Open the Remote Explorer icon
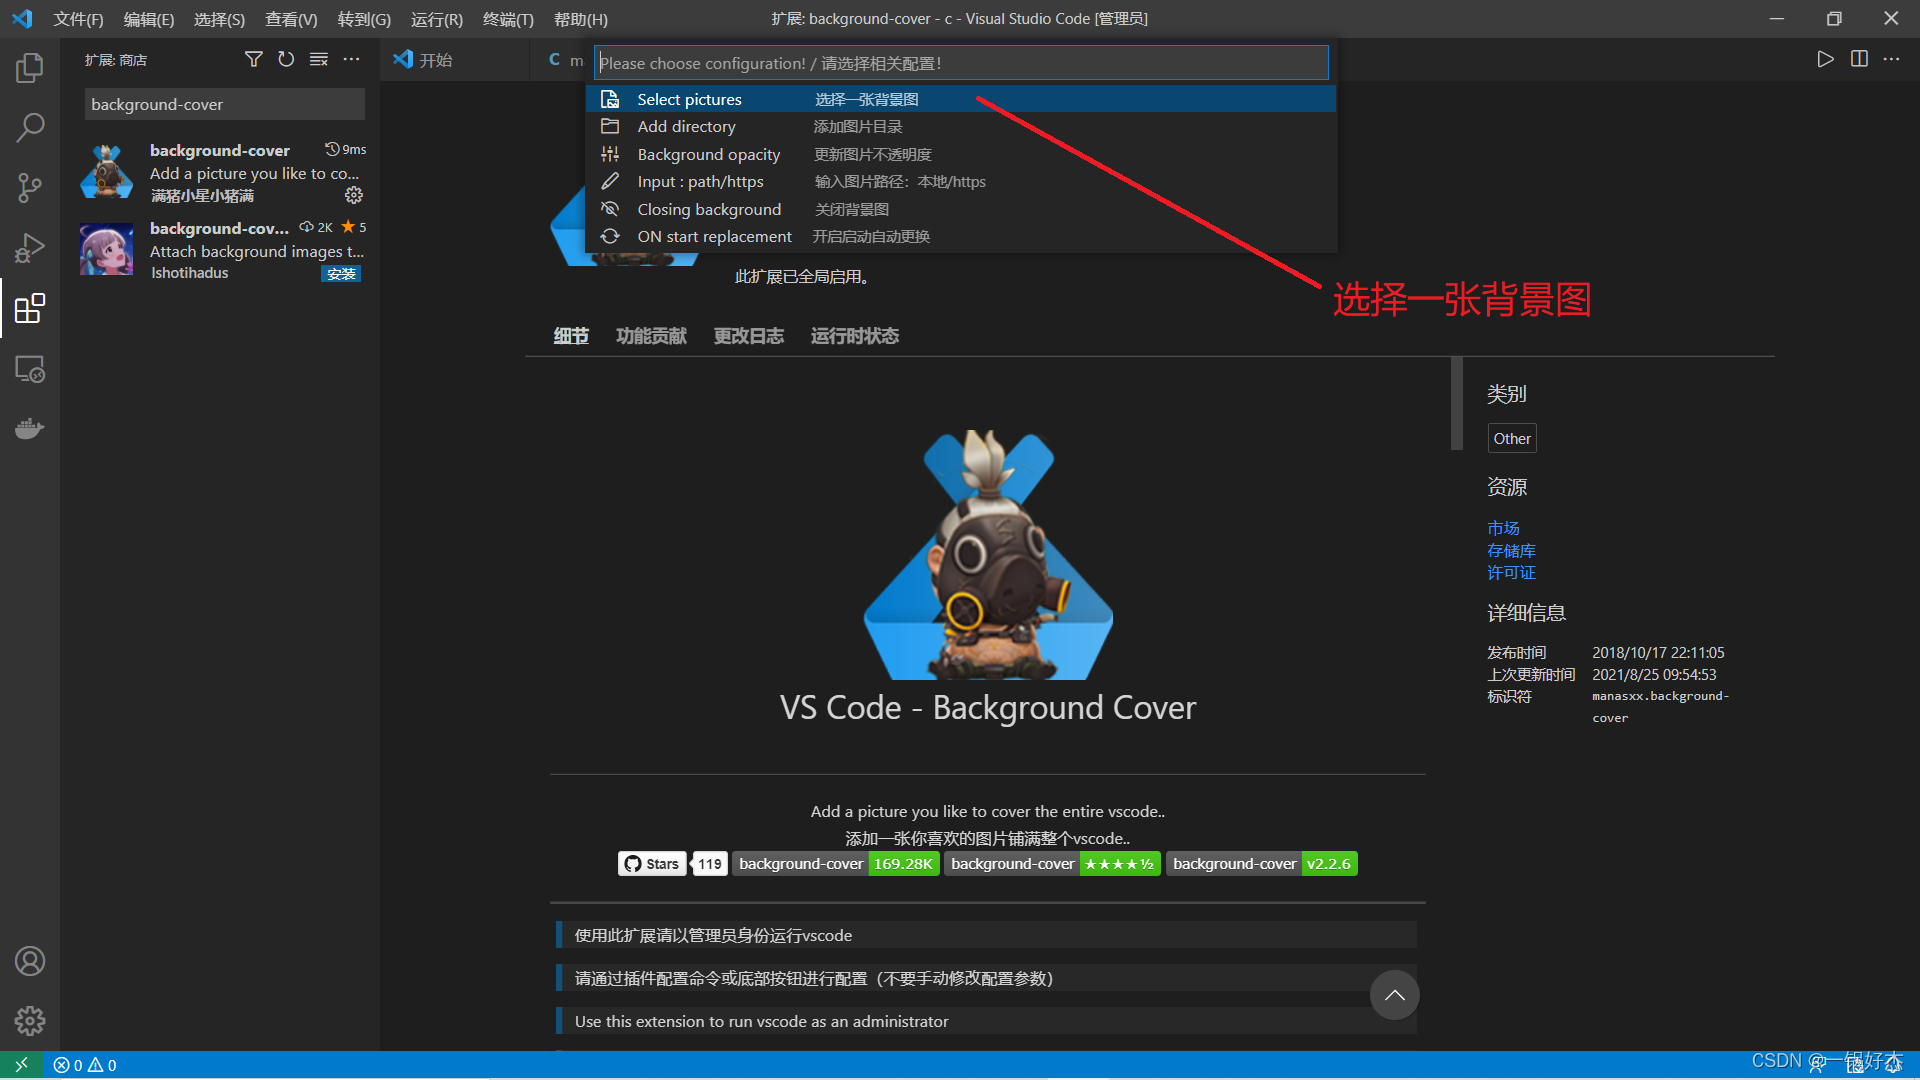Screen dimensions: 1920x1080 coord(30,369)
